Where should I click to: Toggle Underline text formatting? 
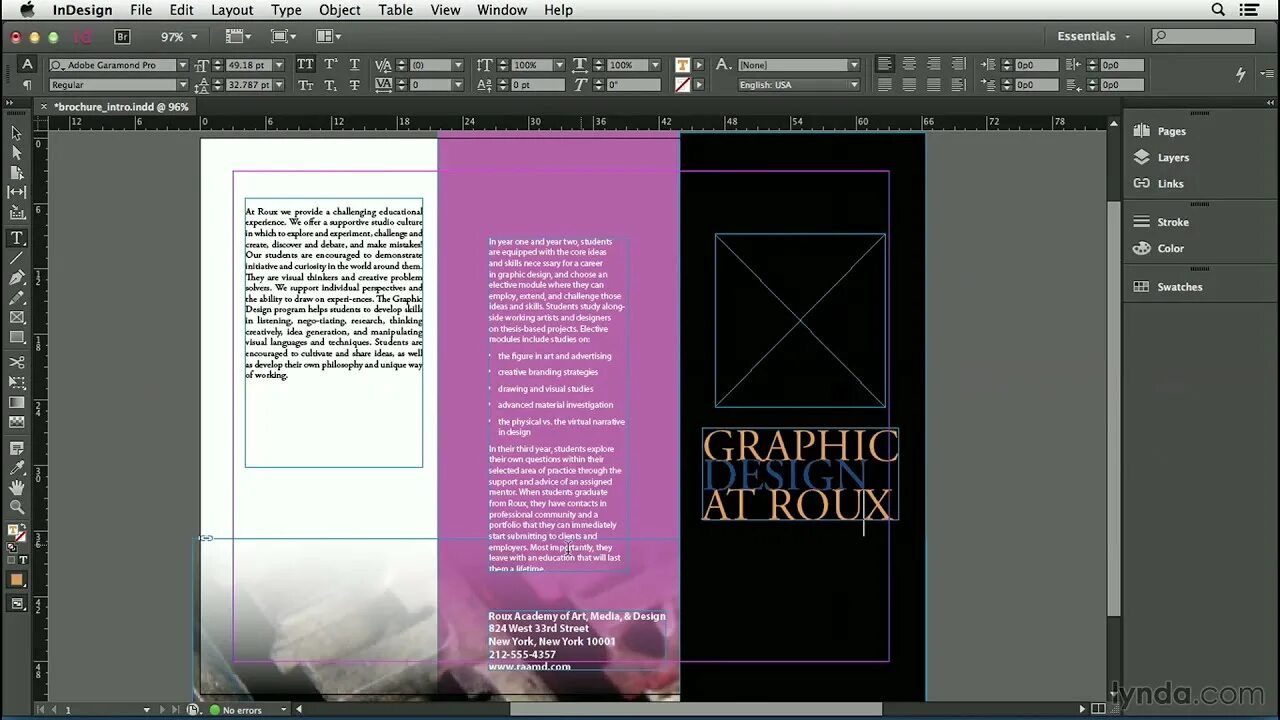(354, 65)
